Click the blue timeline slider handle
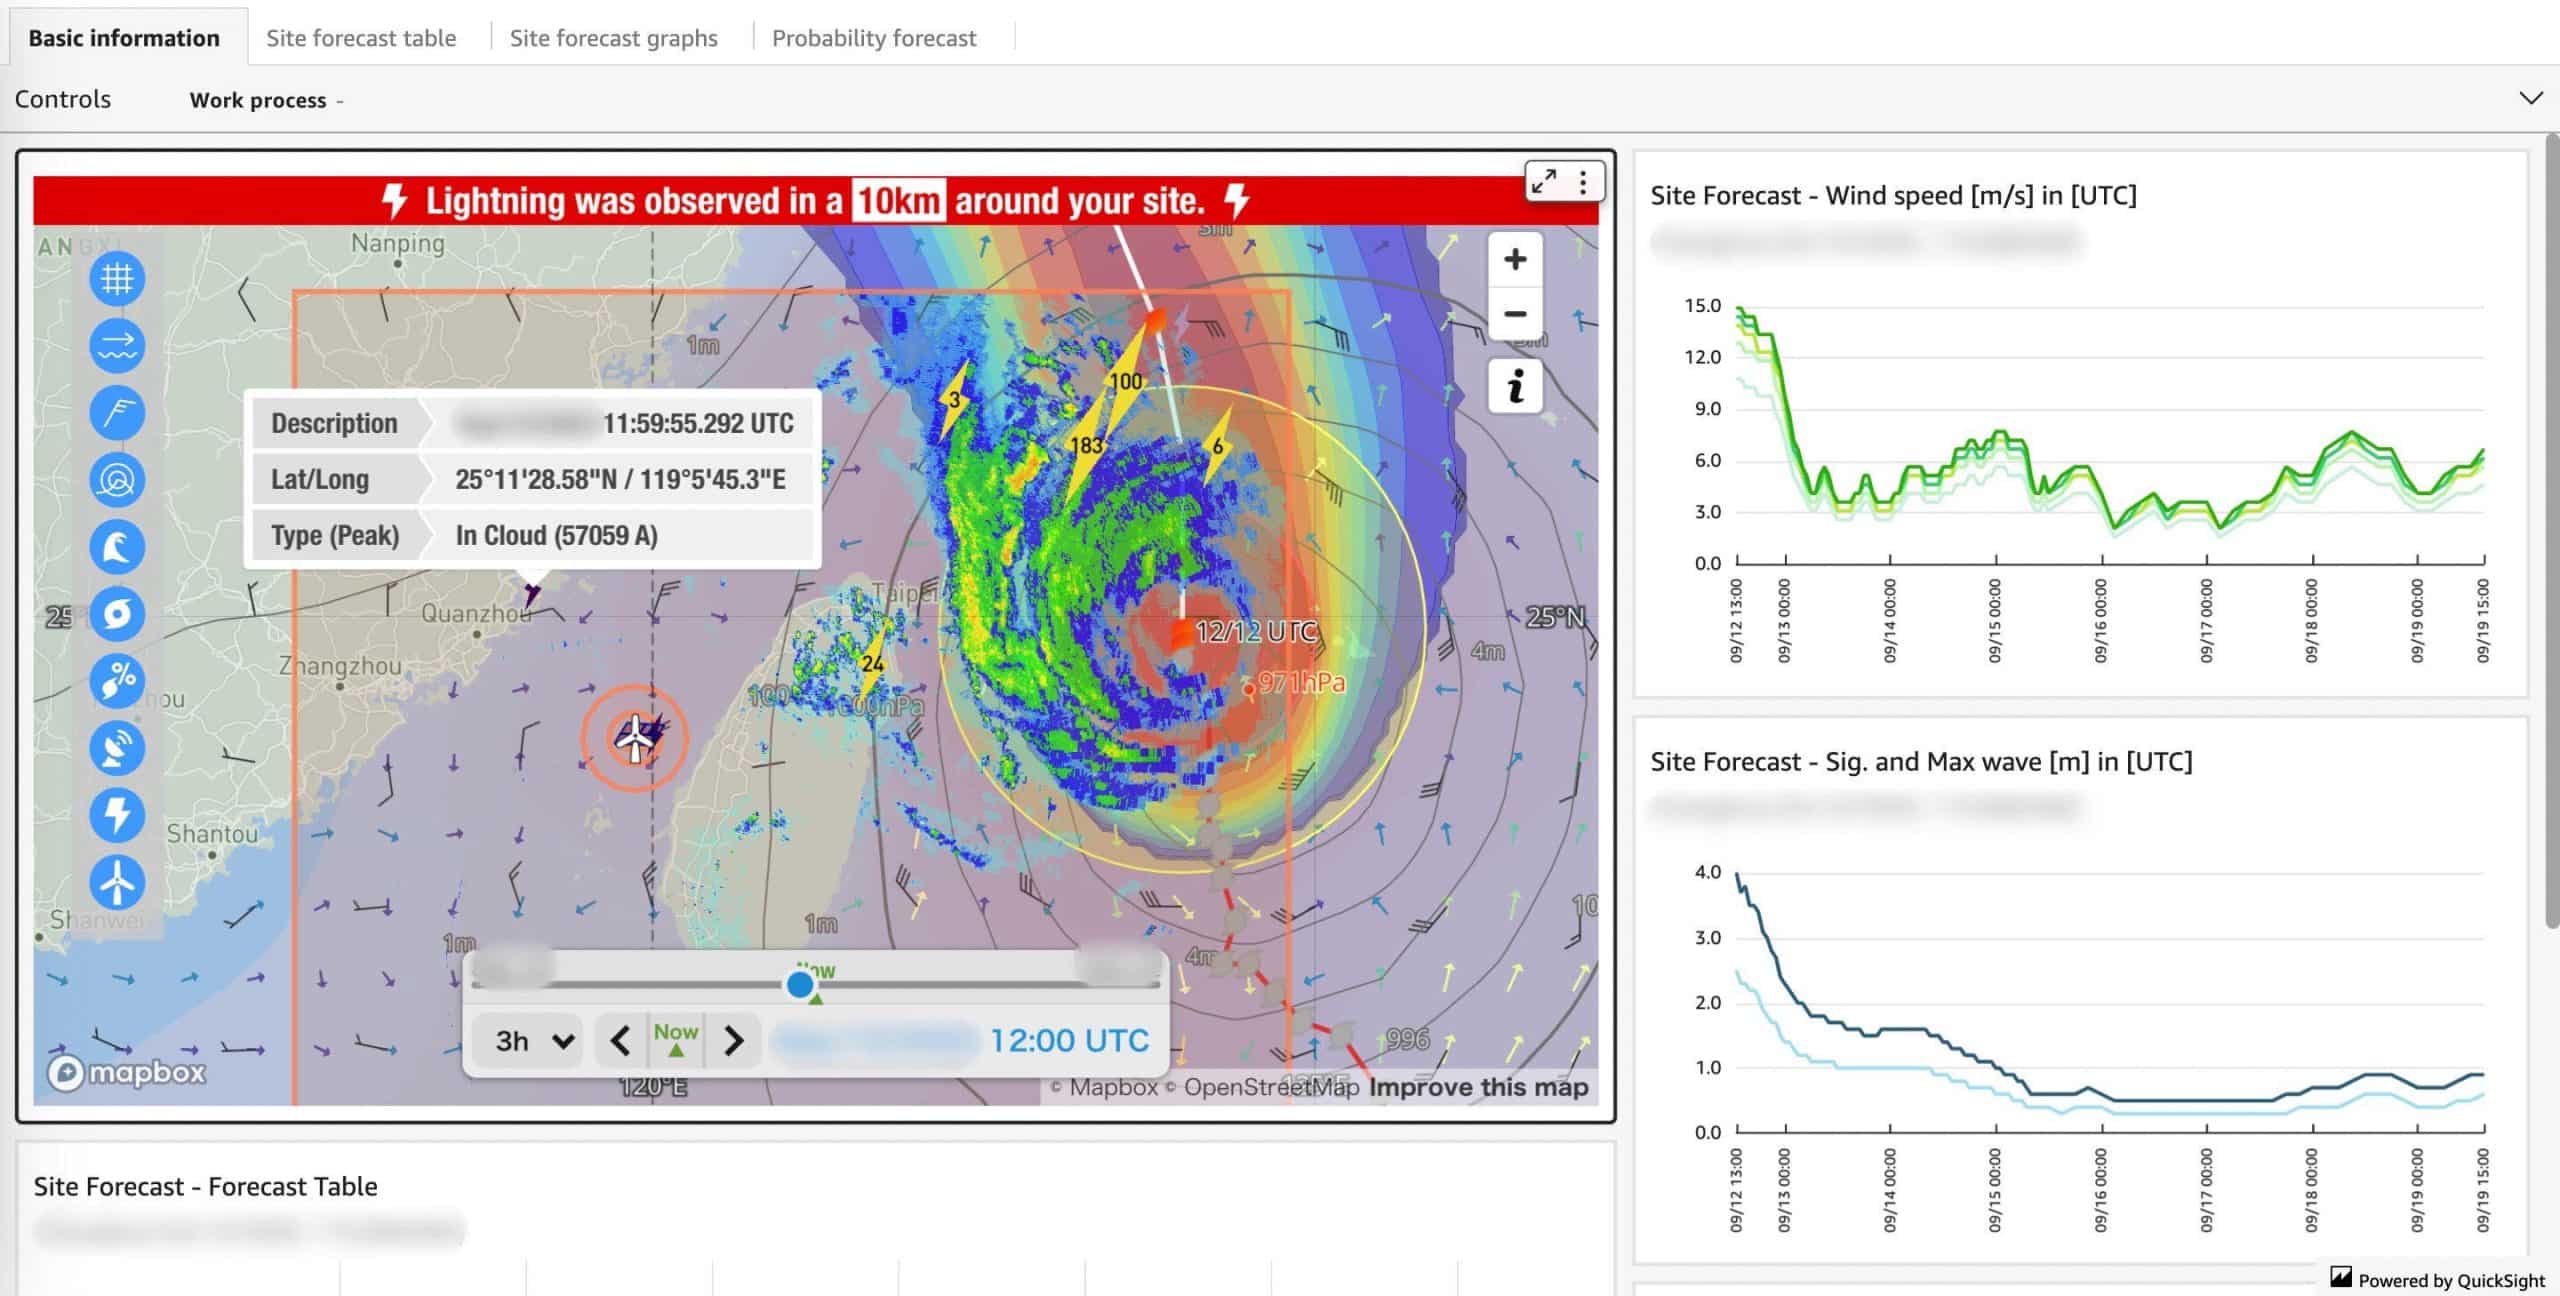Viewport: 2560px width, 1296px height. click(x=799, y=985)
